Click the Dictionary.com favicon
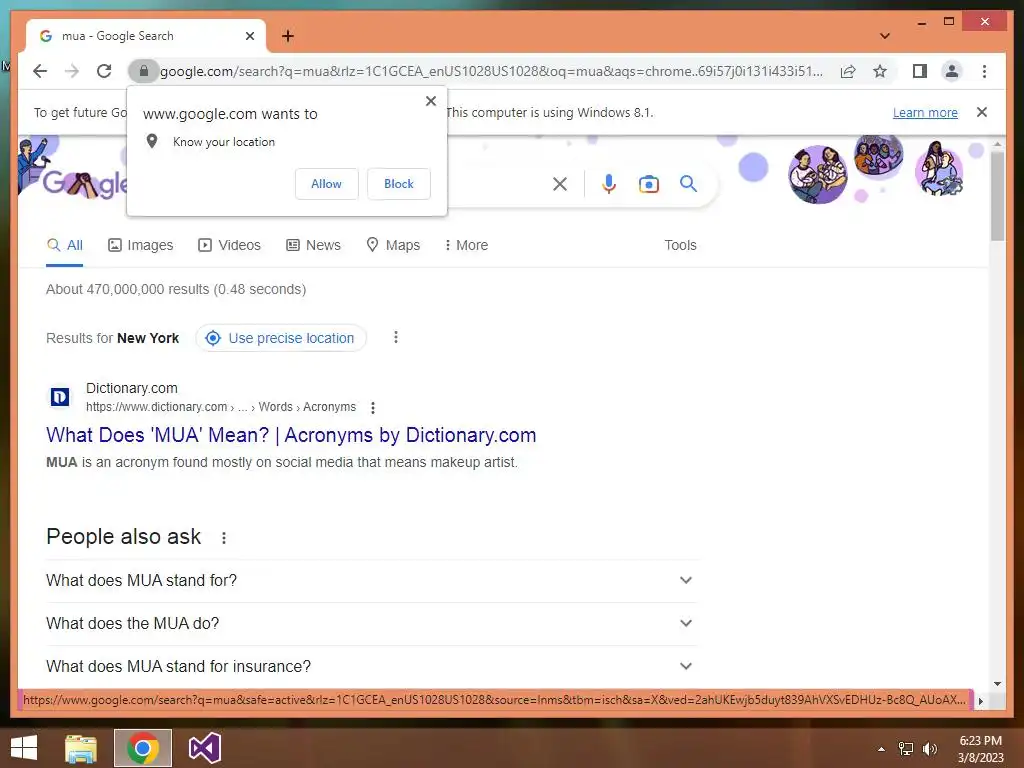Image resolution: width=1024 pixels, height=768 pixels. (60, 397)
